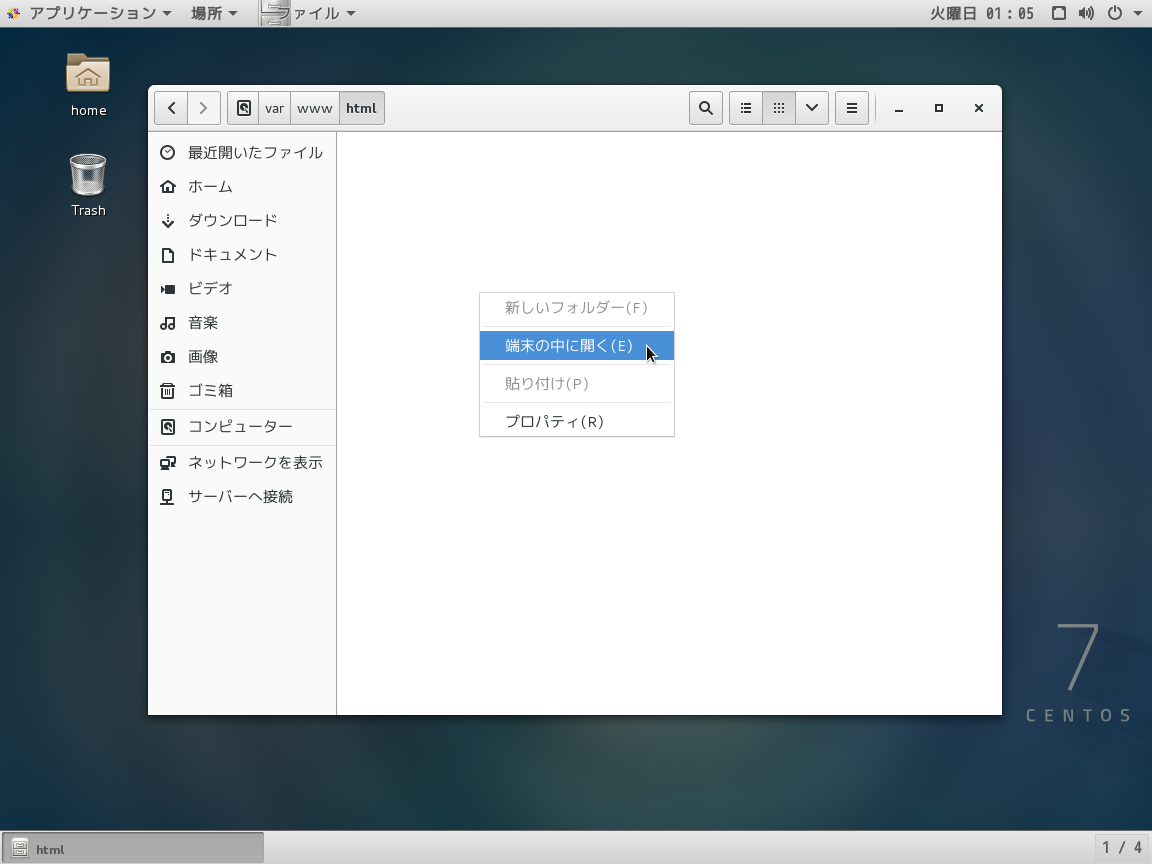Screen dimensions: 1152x864
Task: Maximize the file manager window
Action: (x=938, y=108)
